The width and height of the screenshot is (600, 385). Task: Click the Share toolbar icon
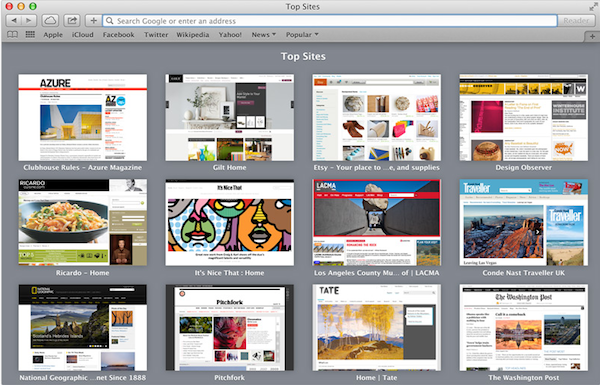coord(72,21)
